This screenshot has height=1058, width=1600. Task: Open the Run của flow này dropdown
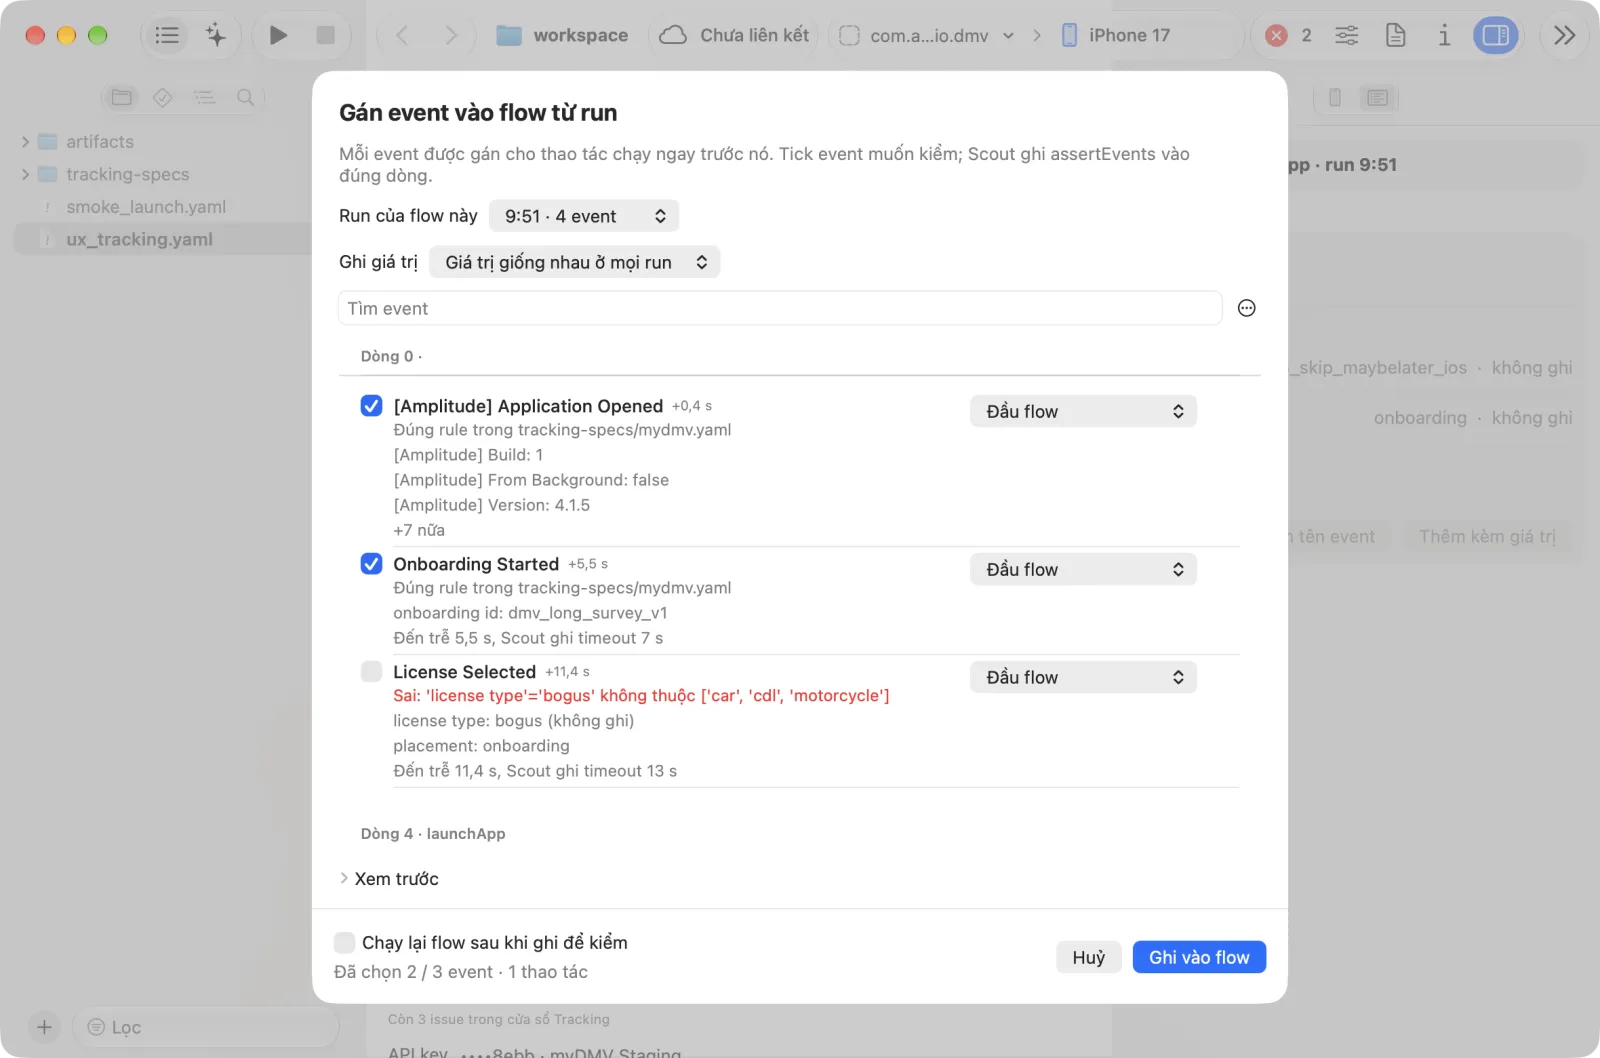click(584, 216)
